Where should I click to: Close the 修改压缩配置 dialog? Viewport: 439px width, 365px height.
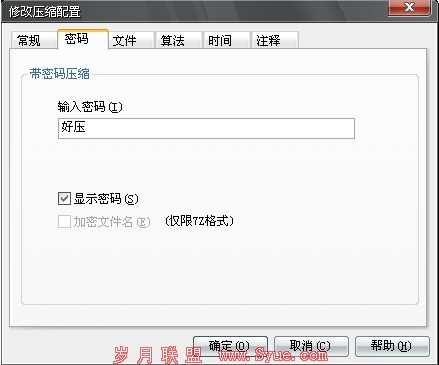pyautogui.click(x=410, y=7)
